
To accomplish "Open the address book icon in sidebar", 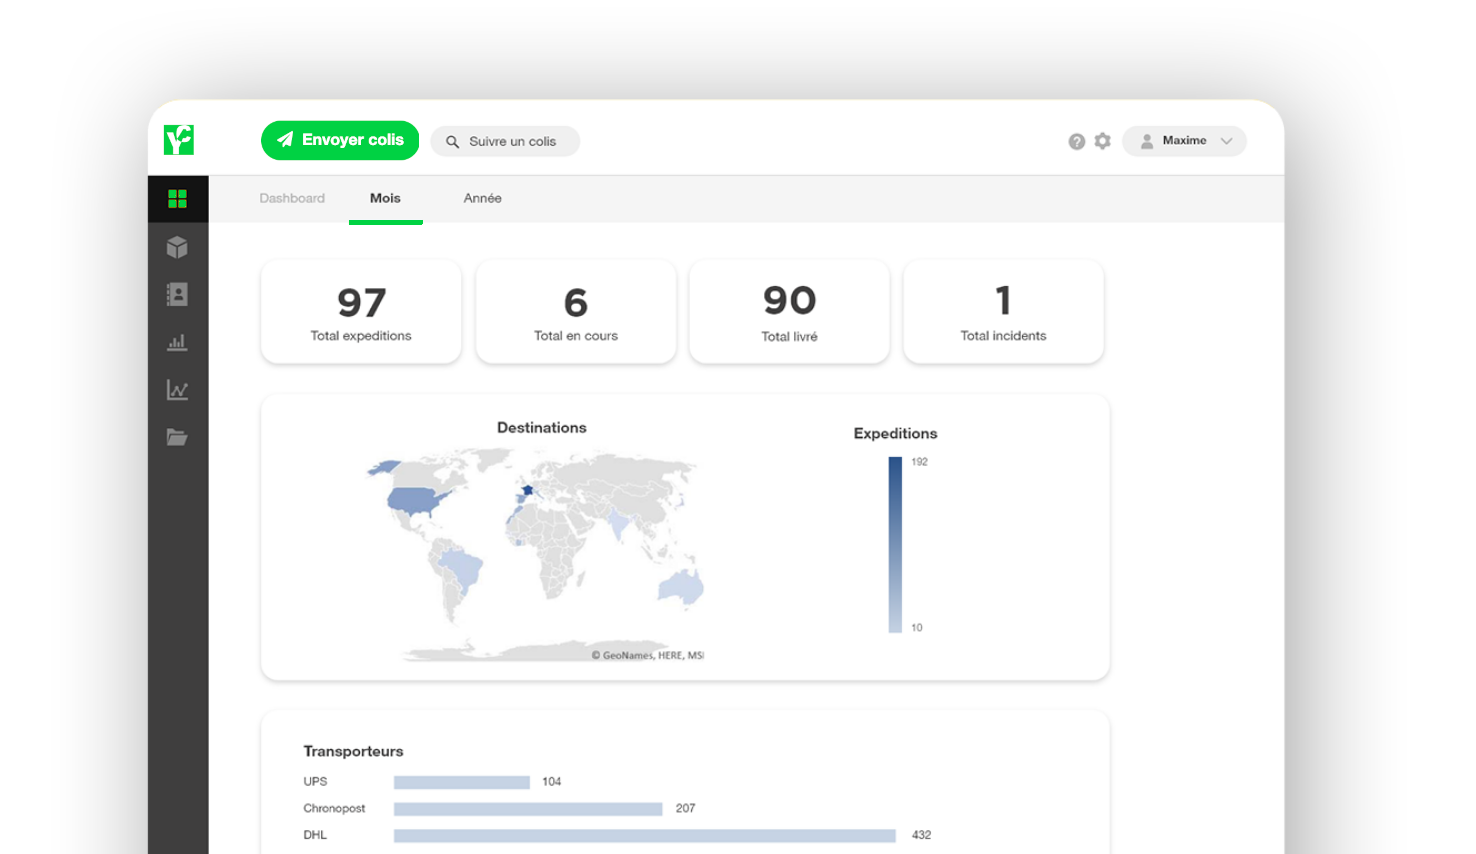I will click(178, 294).
